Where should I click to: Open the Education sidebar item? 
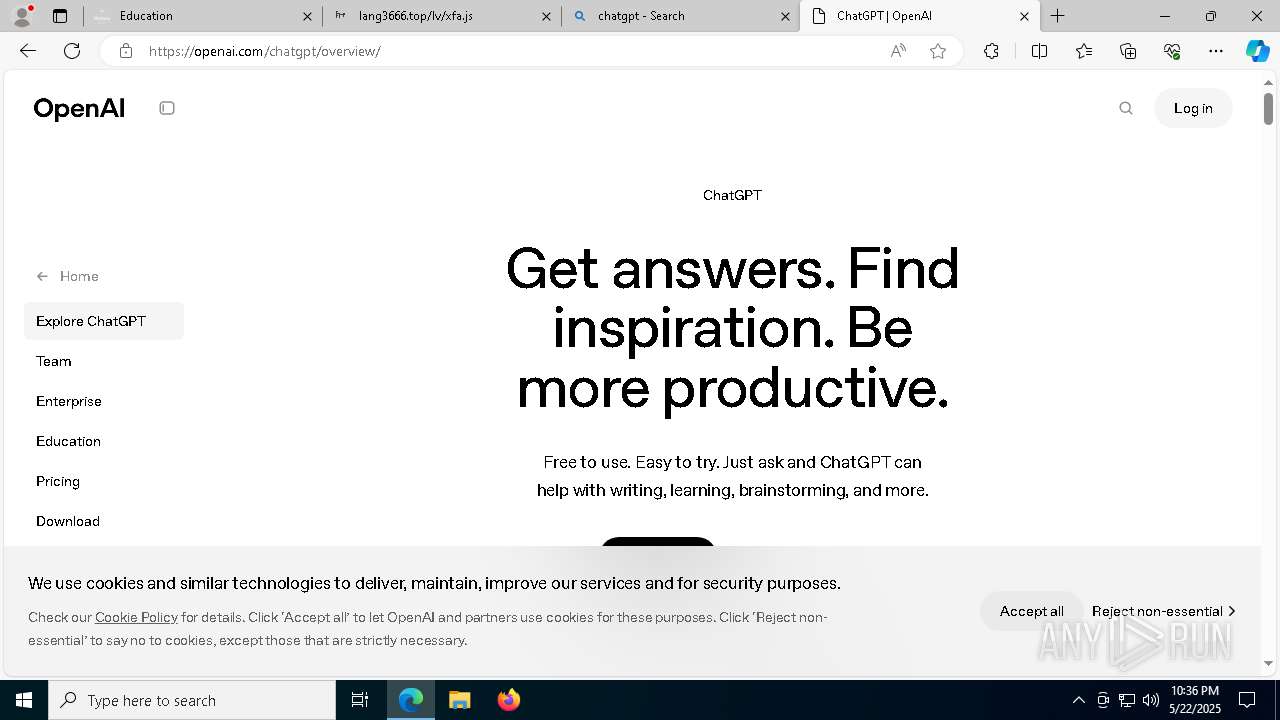pyautogui.click(x=68, y=441)
